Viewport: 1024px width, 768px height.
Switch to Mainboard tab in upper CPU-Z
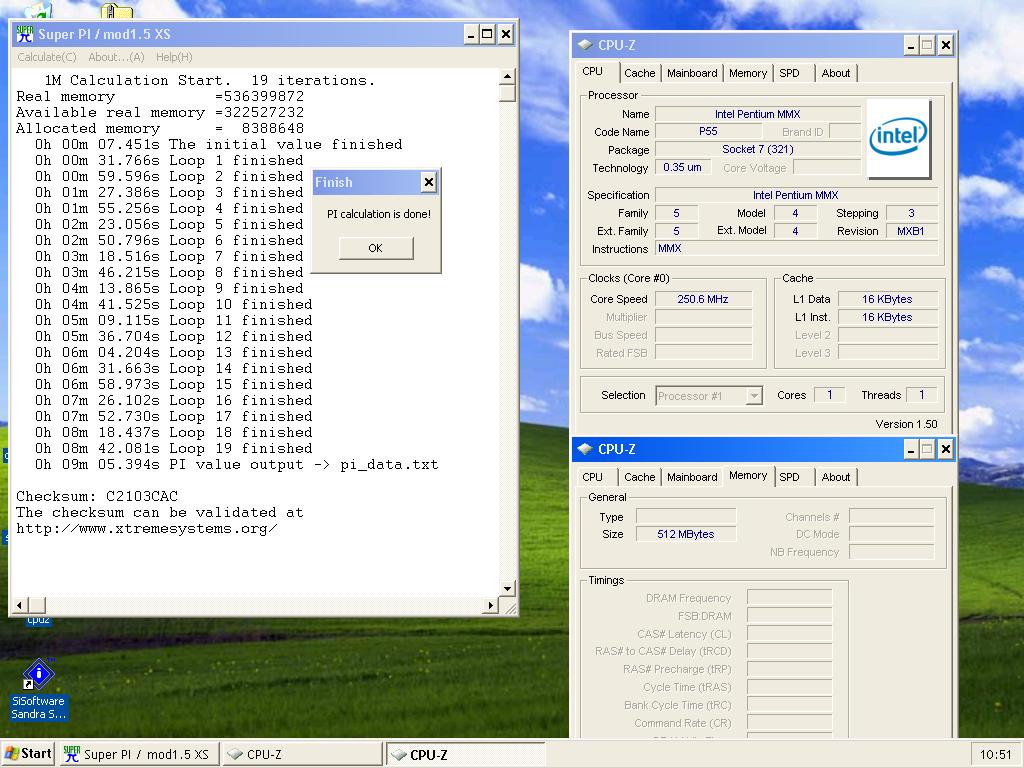692,73
